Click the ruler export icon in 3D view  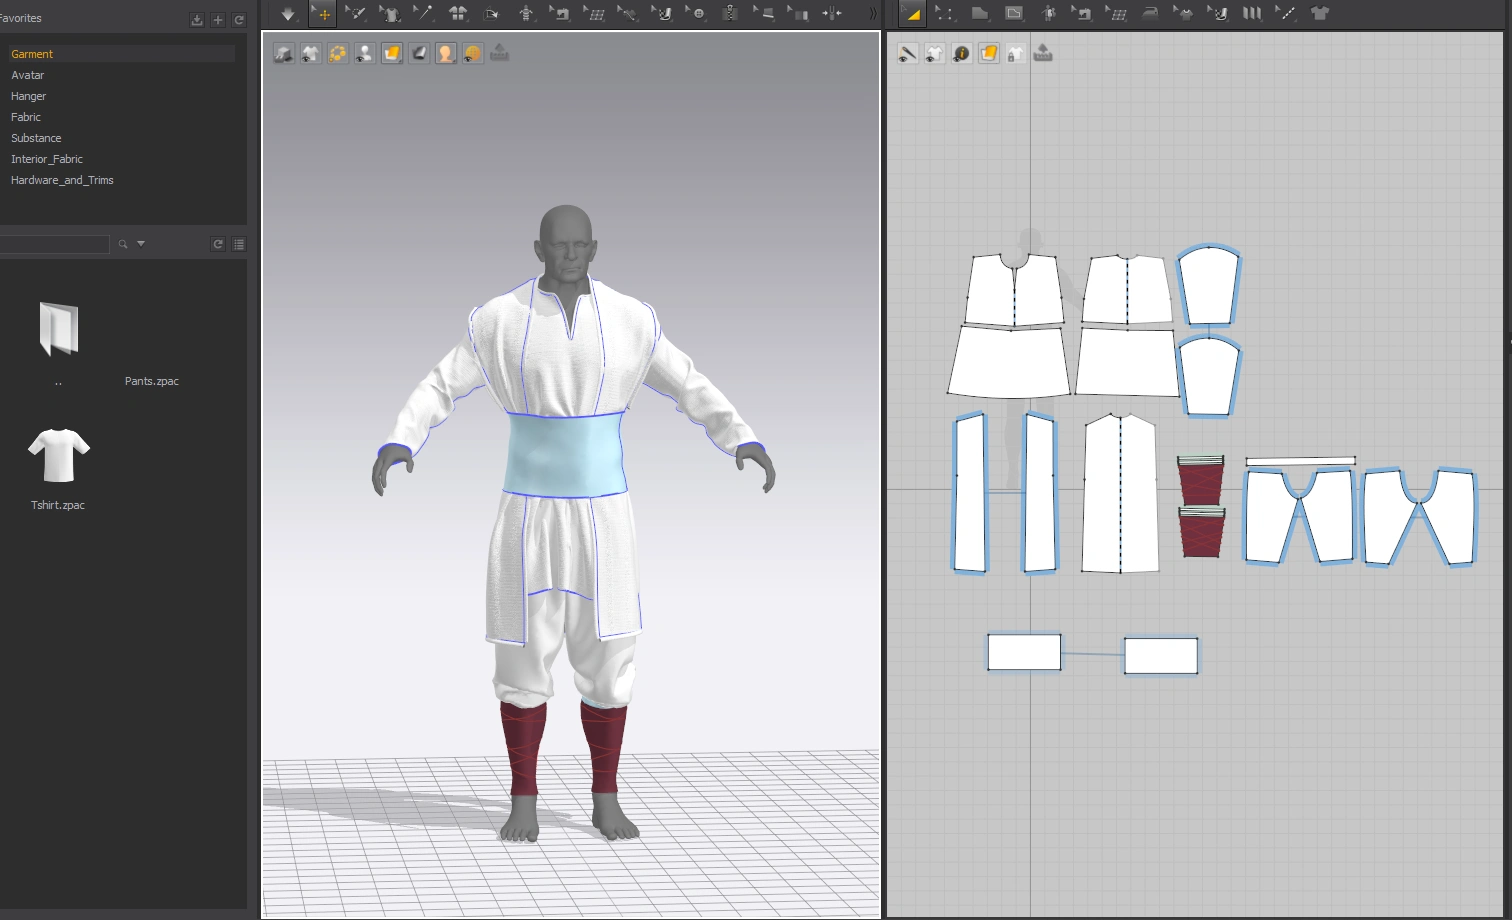point(500,53)
